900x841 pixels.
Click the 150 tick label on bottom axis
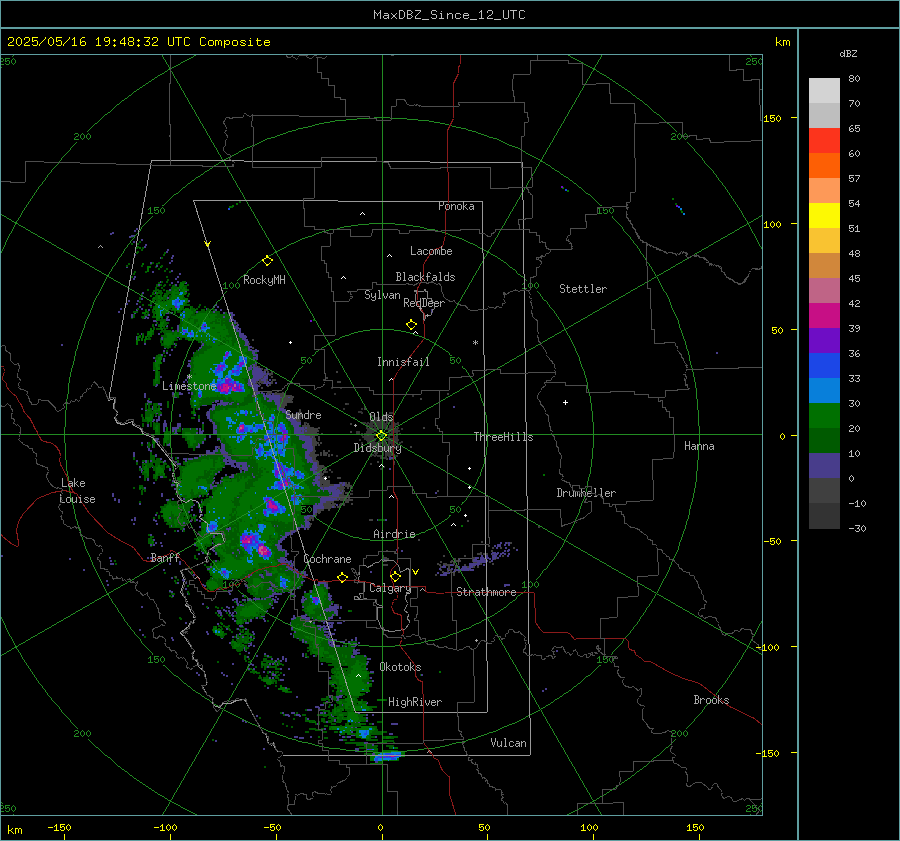pos(695,827)
